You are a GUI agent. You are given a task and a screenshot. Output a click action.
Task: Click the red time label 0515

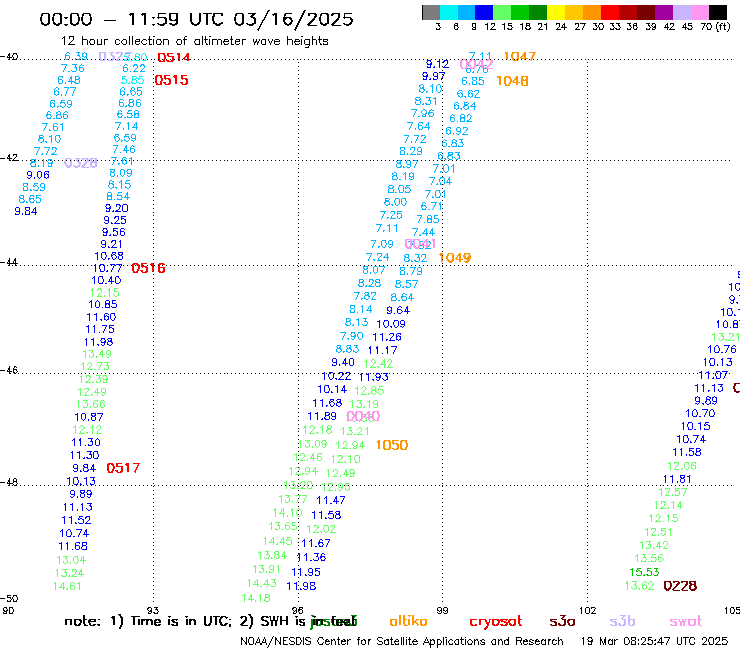pos(172,80)
